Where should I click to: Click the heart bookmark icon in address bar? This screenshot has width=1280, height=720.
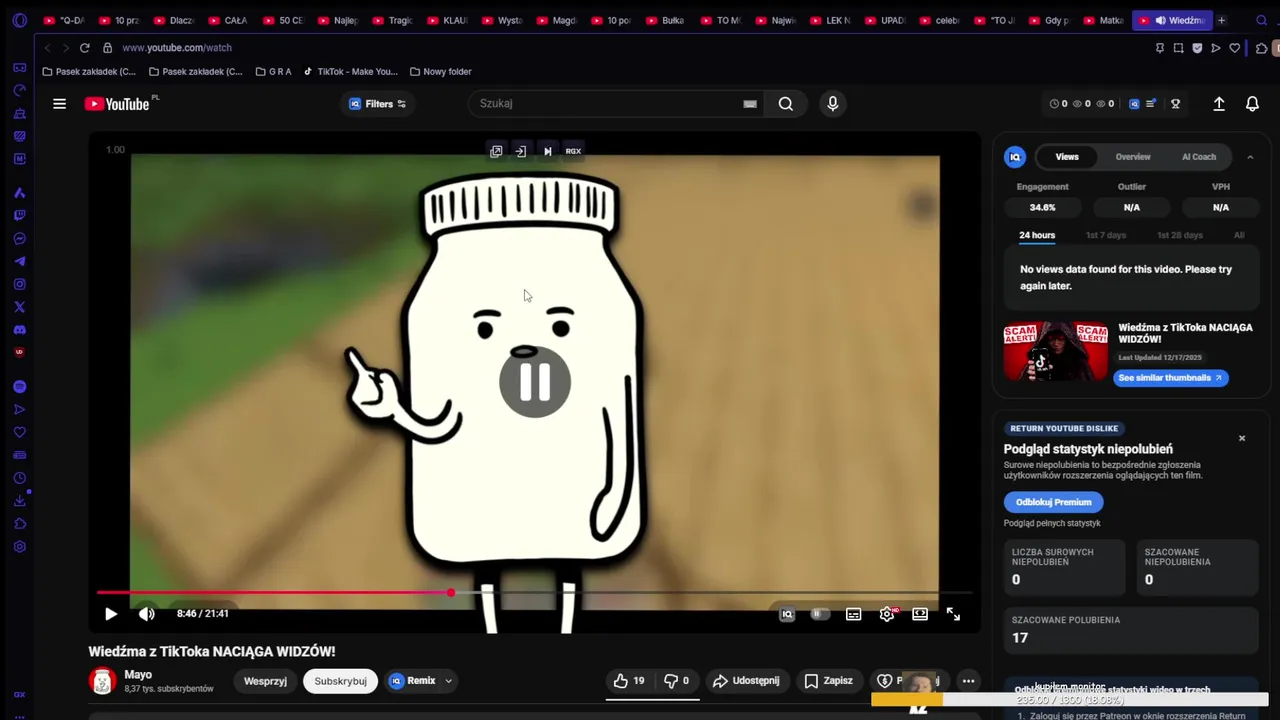coord(1235,48)
